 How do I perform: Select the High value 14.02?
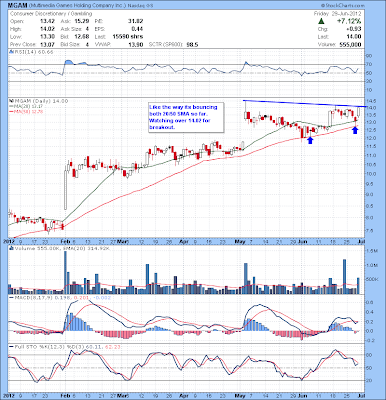(x=46, y=29)
